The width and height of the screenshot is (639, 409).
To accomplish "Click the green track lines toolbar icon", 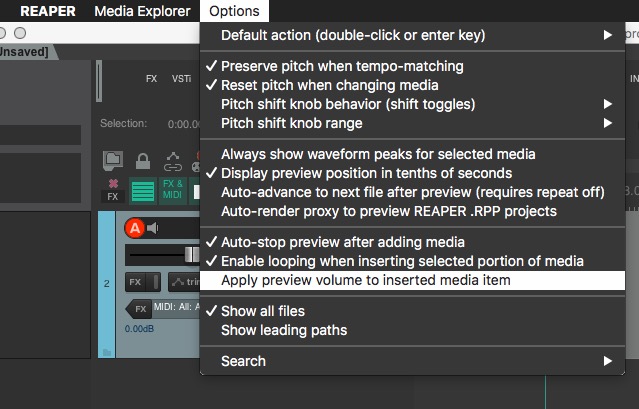I will click(x=142, y=190).
